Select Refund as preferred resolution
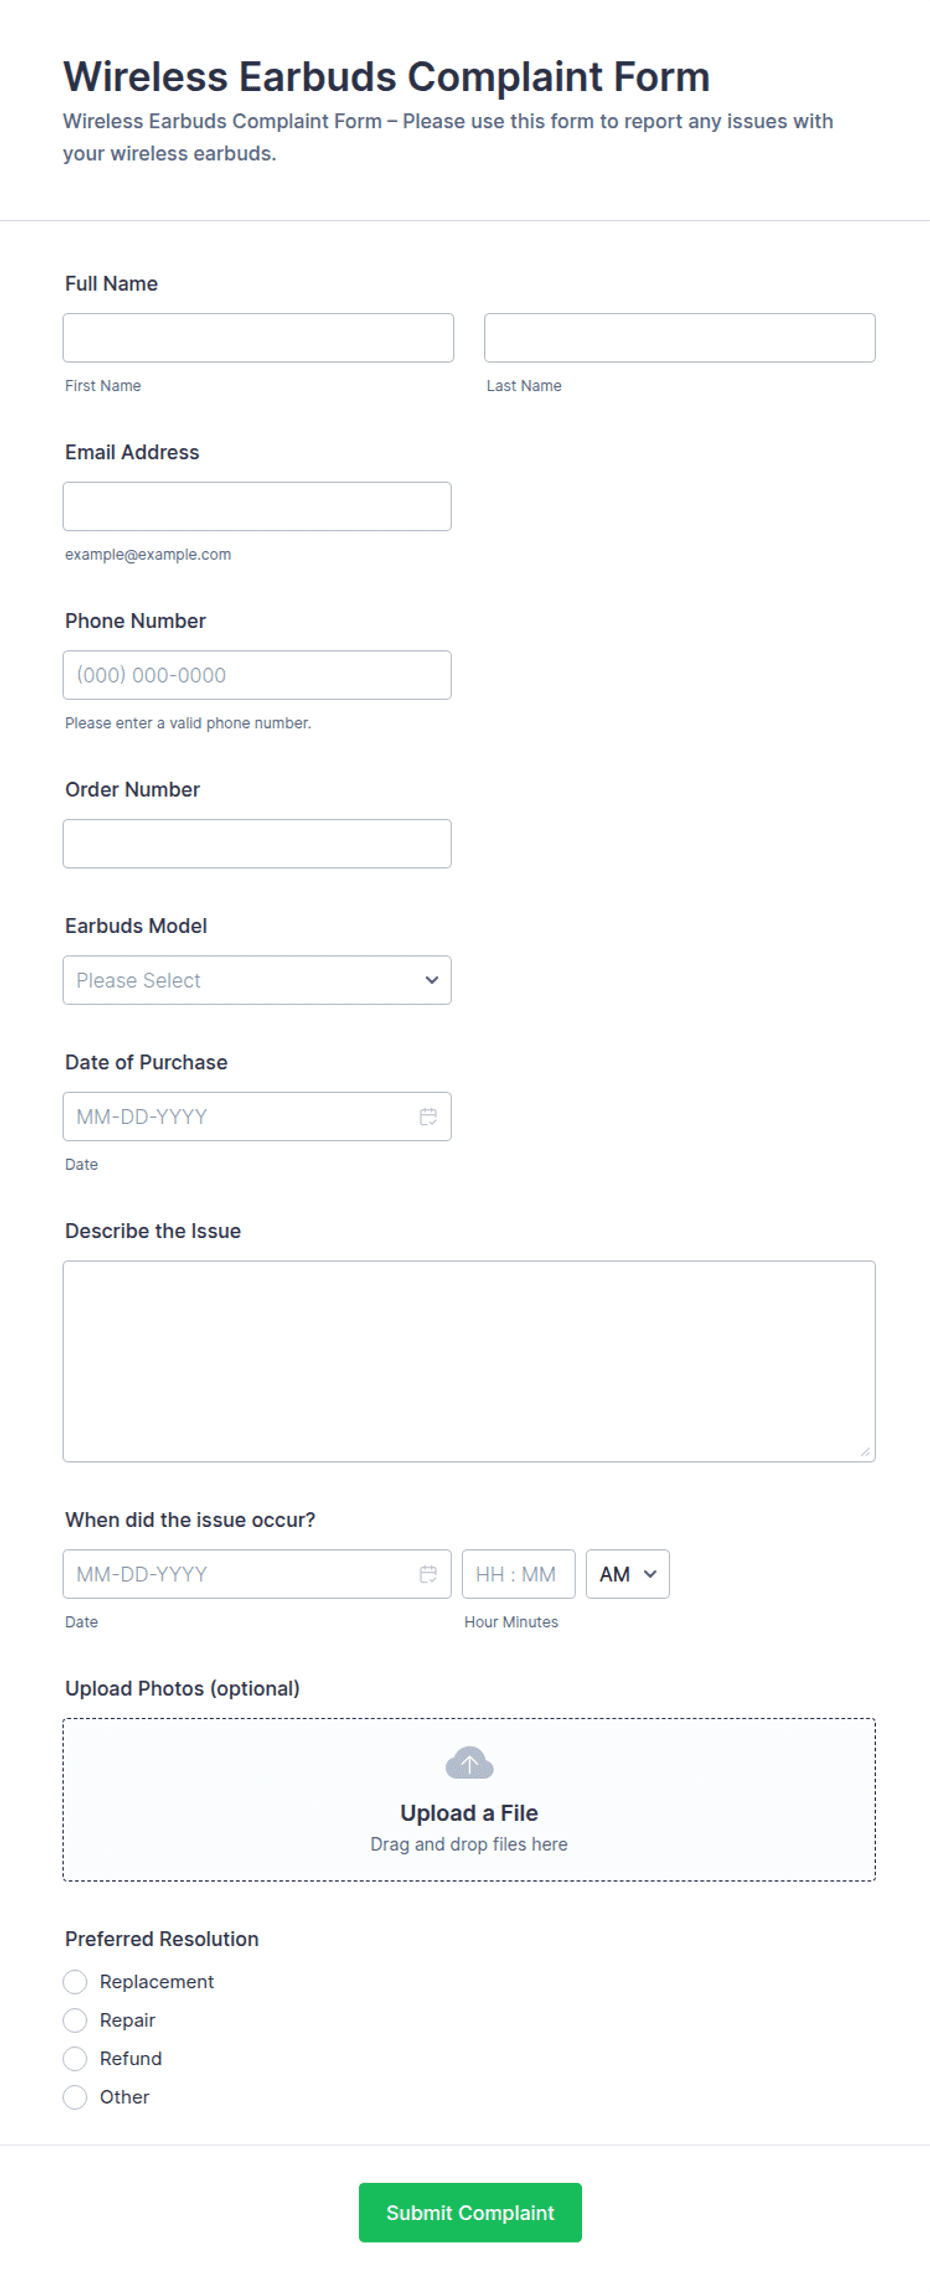 point(75,2059)
